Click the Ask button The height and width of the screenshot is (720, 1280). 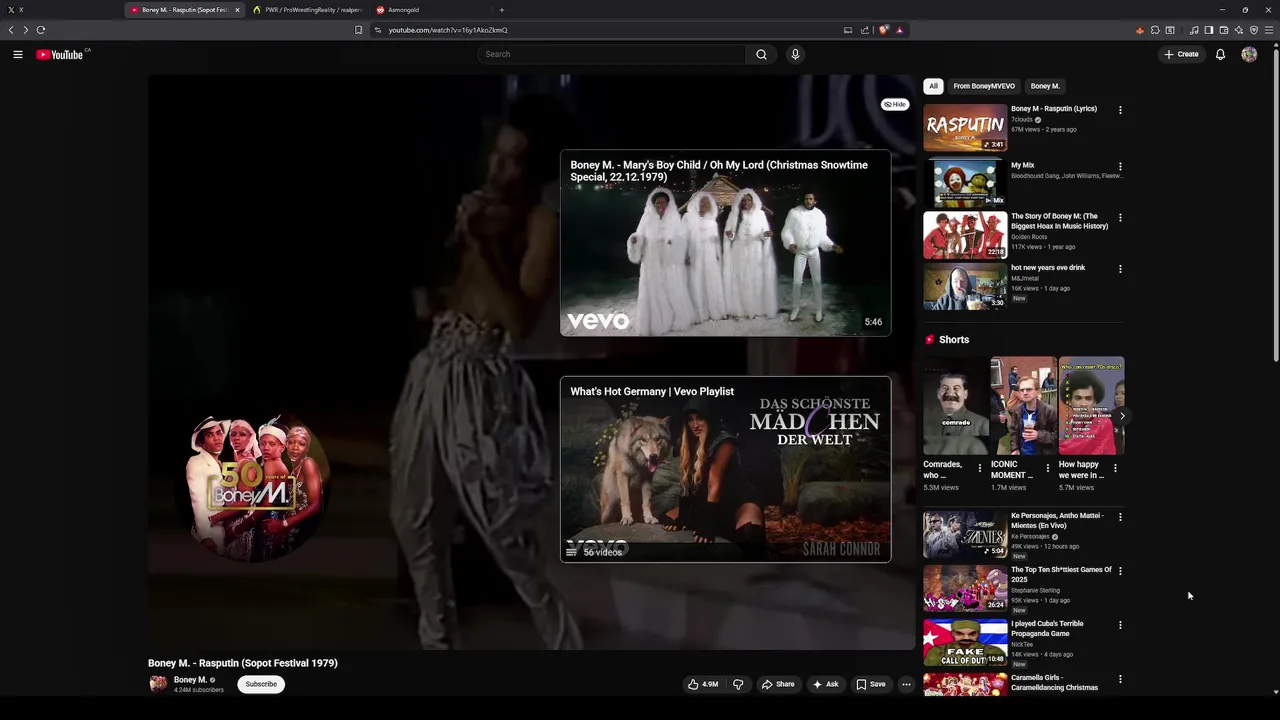point(825,684)
